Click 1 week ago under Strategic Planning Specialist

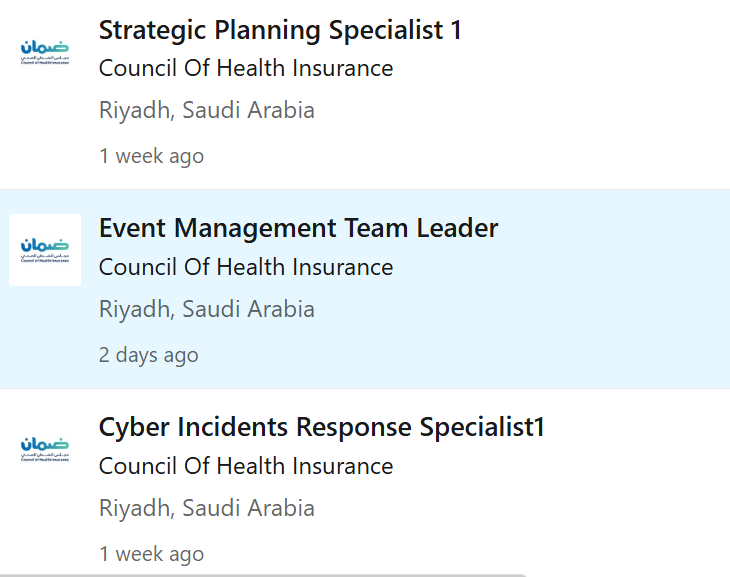[x=151, y=156]
